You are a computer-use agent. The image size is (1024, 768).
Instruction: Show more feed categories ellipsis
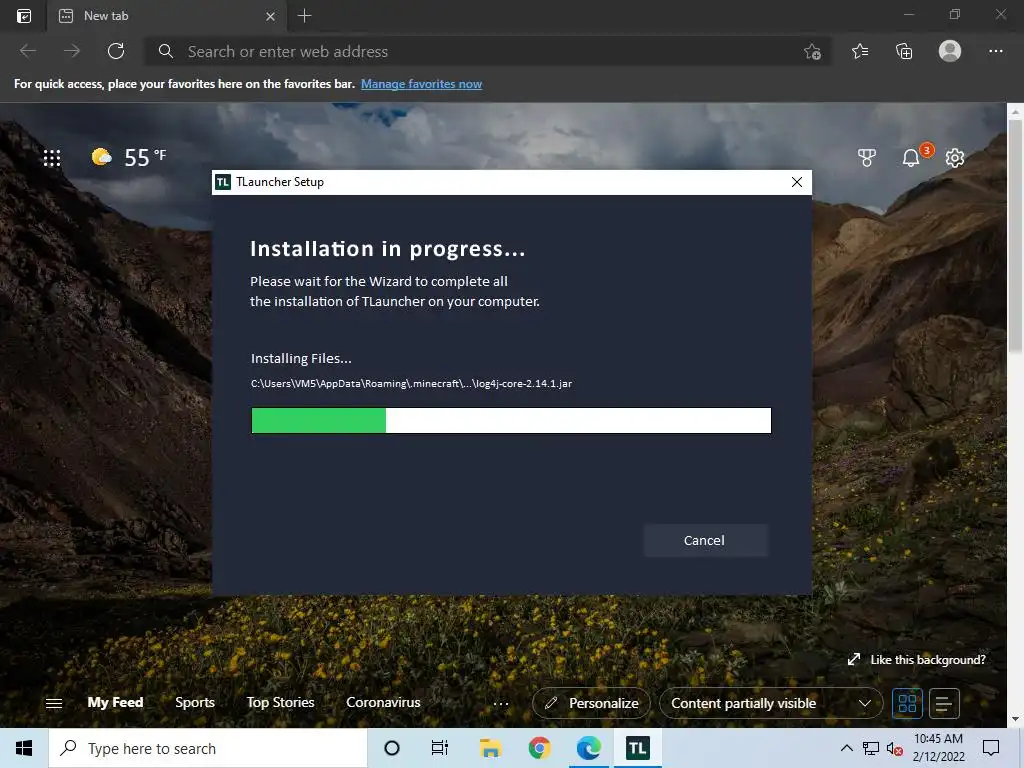point(501,704)
